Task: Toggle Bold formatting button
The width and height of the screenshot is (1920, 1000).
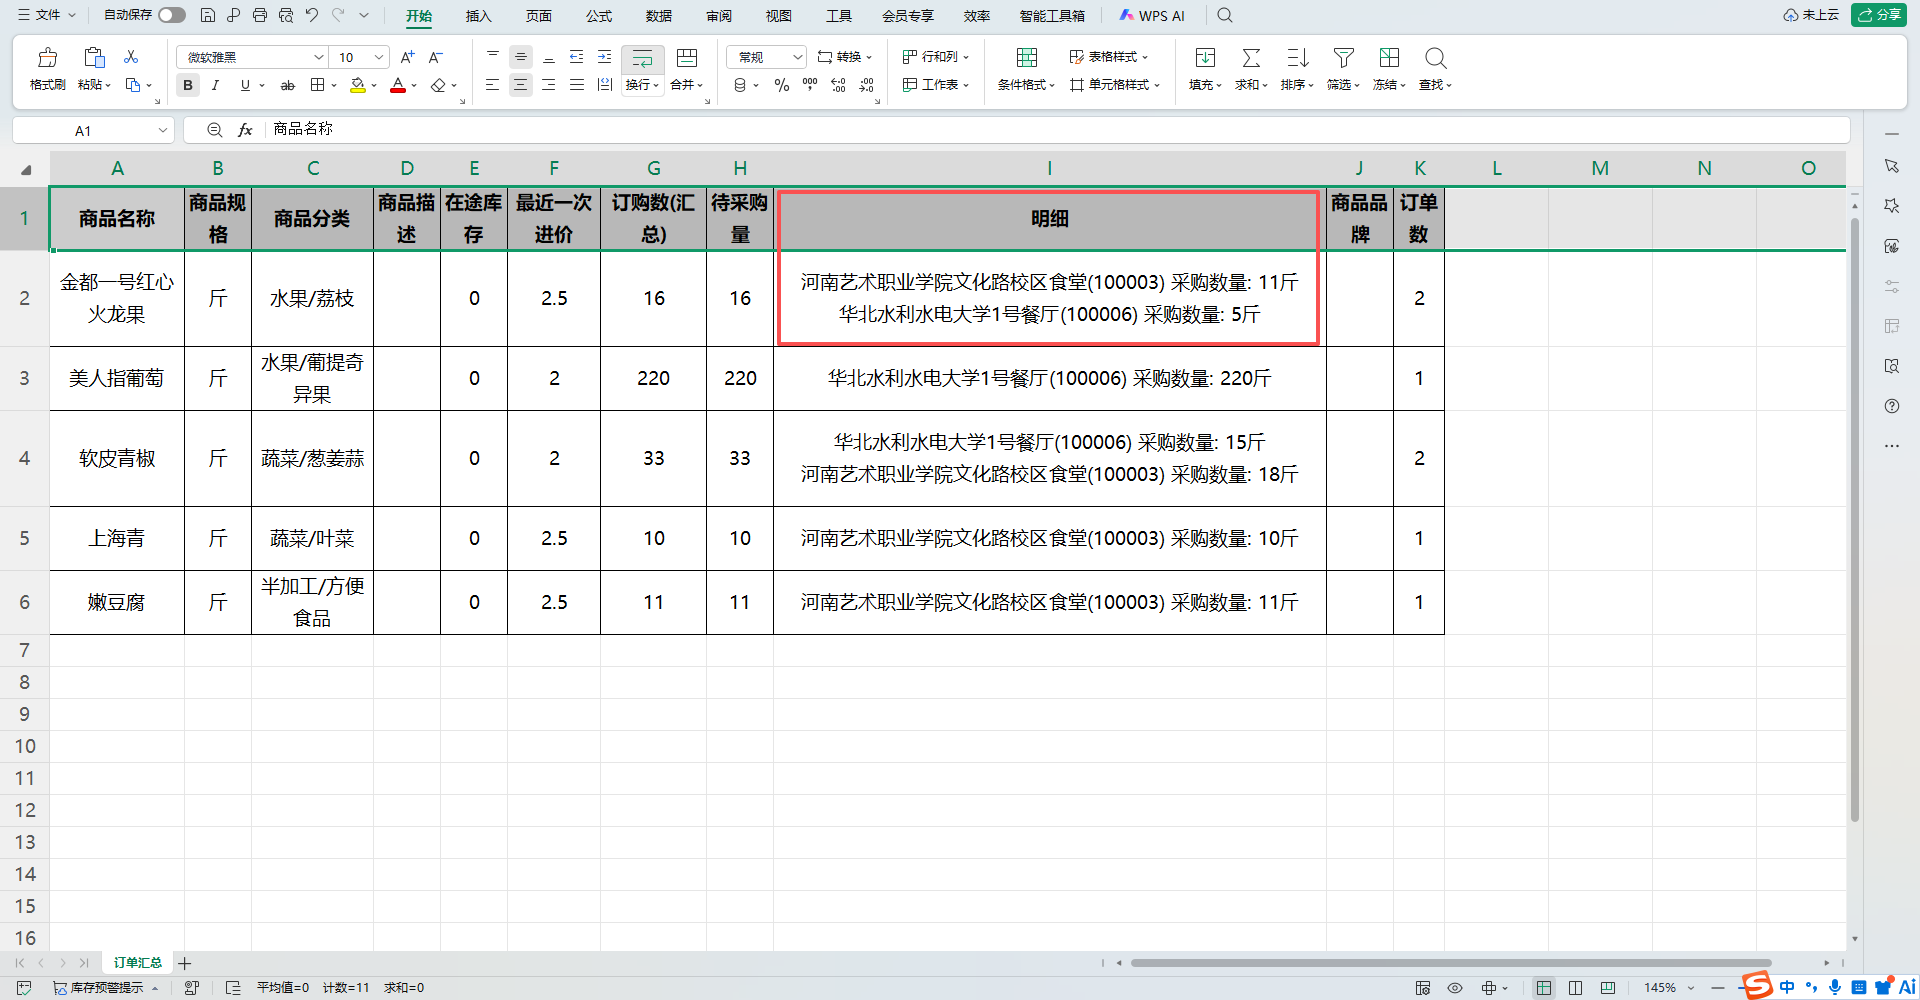Action: [x=188, y=86]
